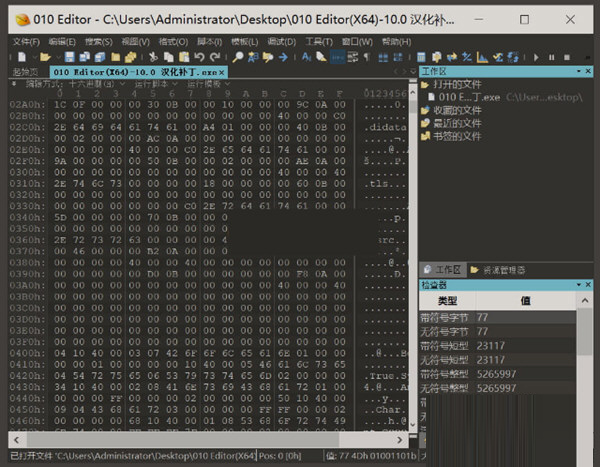Open the 工具(T) menu
This screenshot has height=467, width=600.
(x=318, y=42)
